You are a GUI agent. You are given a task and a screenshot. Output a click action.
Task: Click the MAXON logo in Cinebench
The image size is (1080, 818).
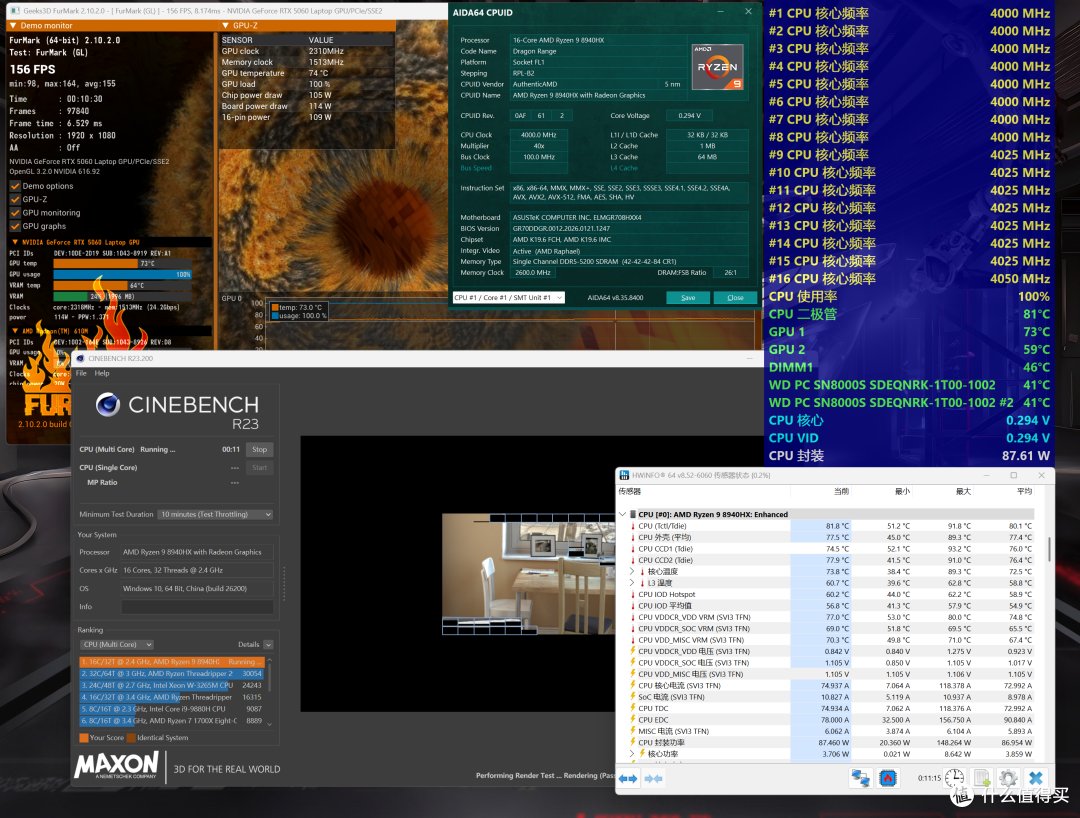[x=116, y=765]
